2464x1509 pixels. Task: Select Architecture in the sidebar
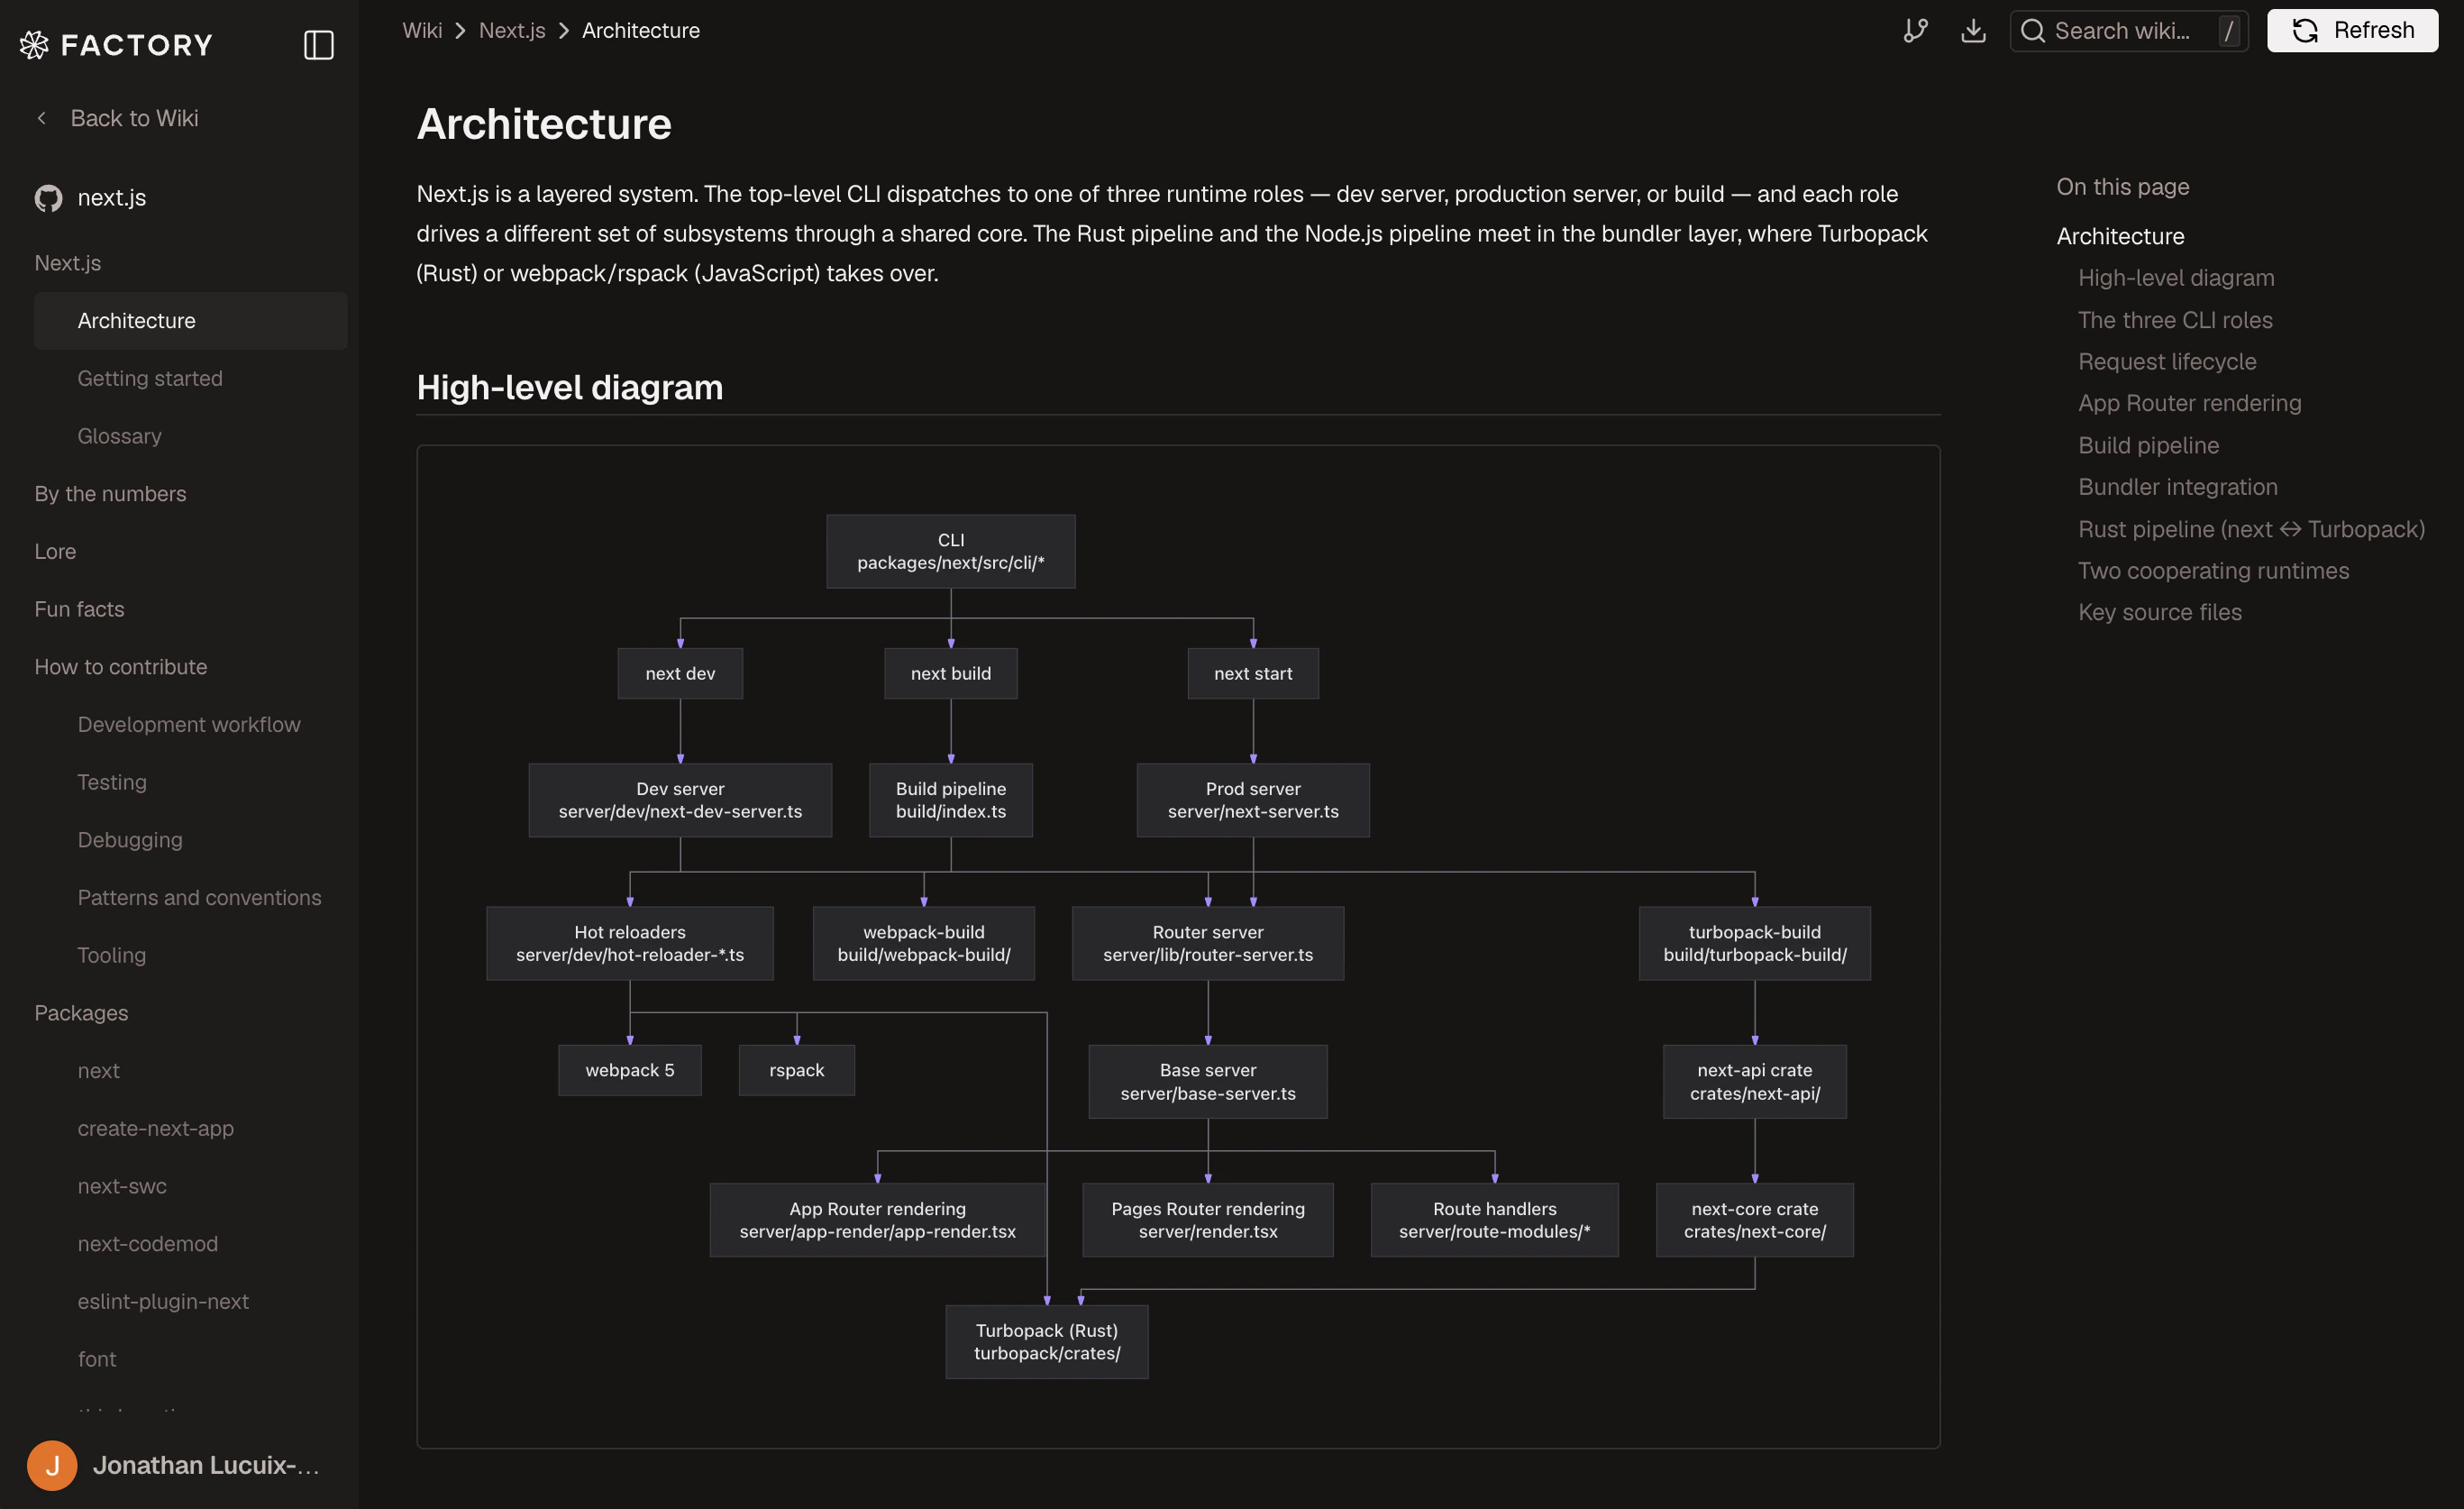190,320
